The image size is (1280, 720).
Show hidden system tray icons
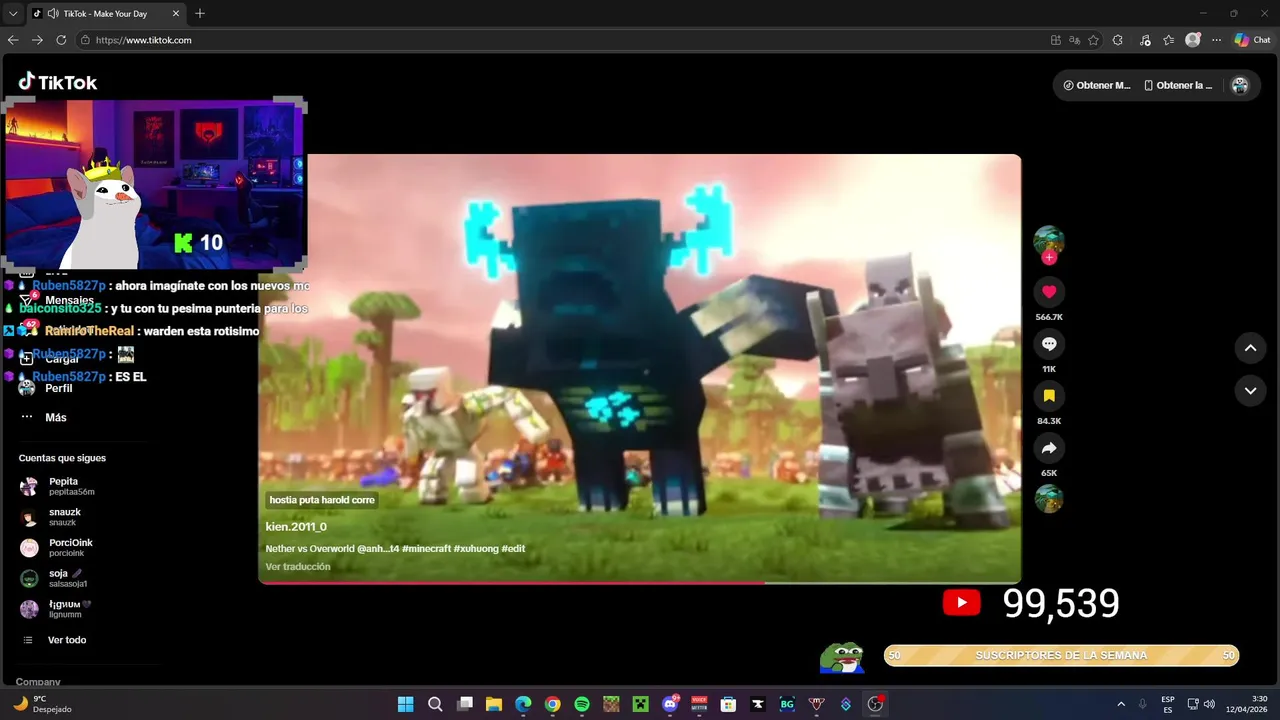coord(1121,704)
